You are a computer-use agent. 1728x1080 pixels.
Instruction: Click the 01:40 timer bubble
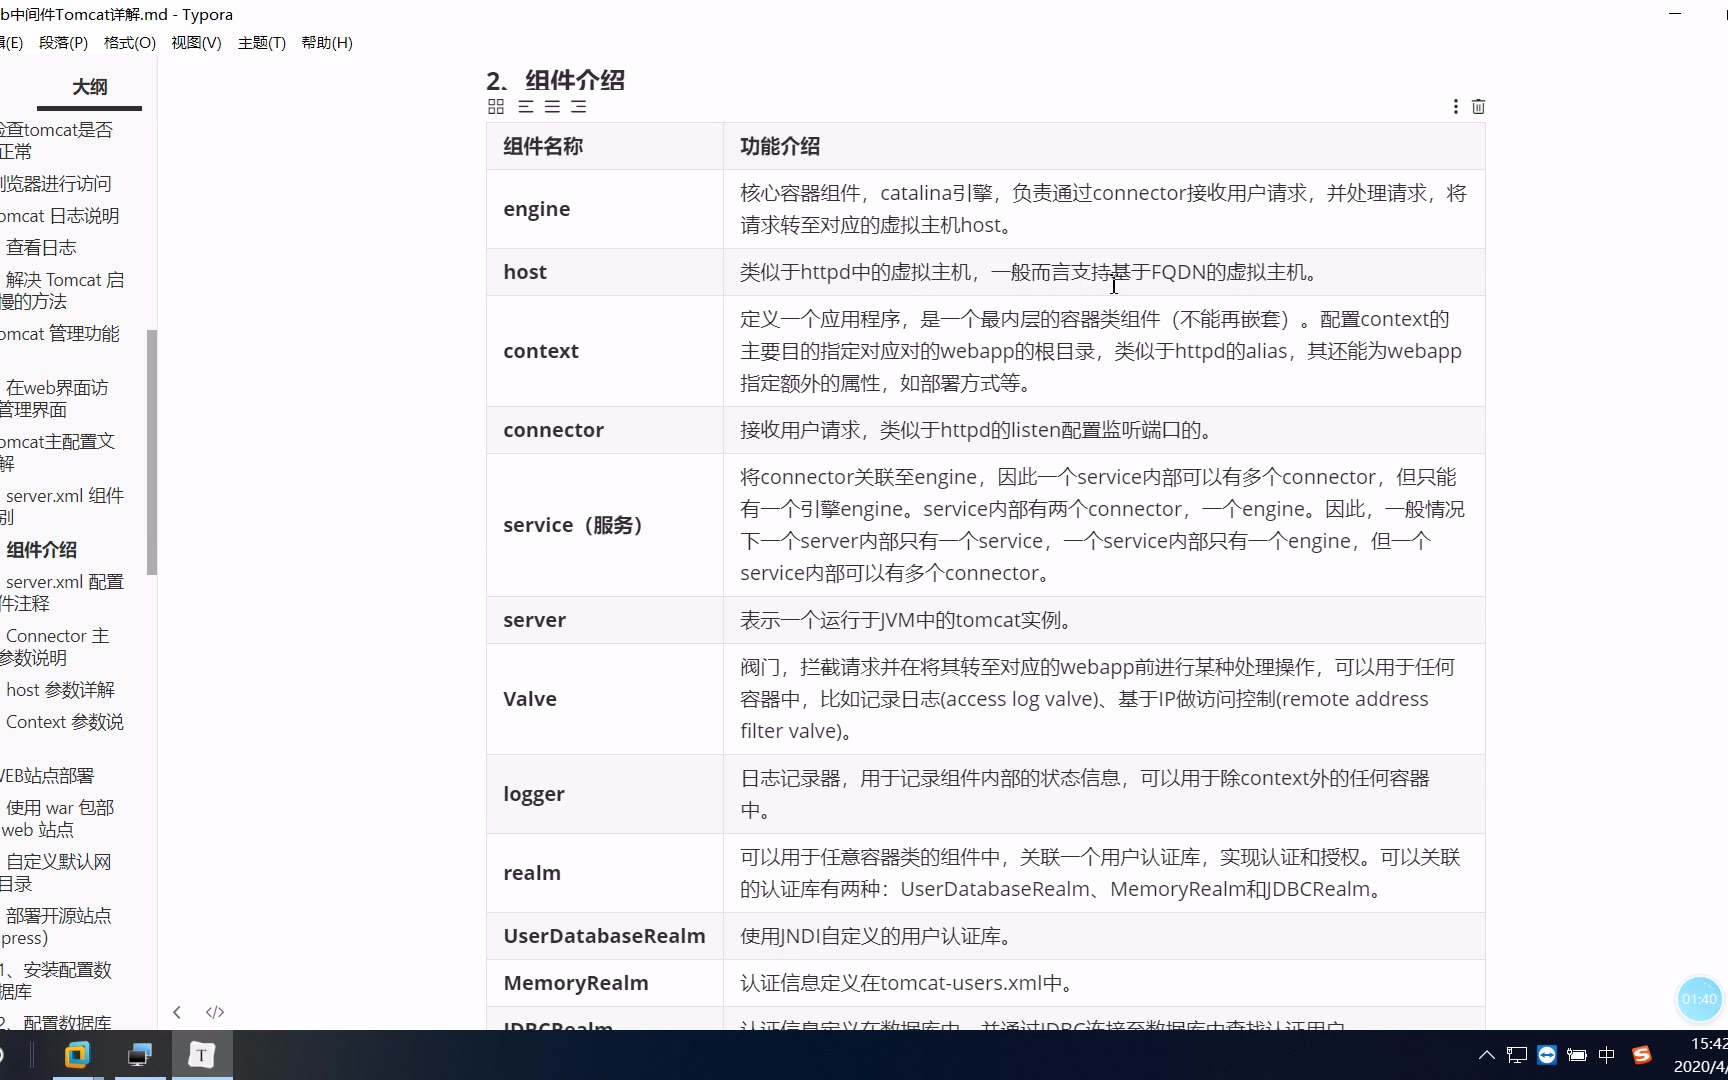[x=1698, y=999]
